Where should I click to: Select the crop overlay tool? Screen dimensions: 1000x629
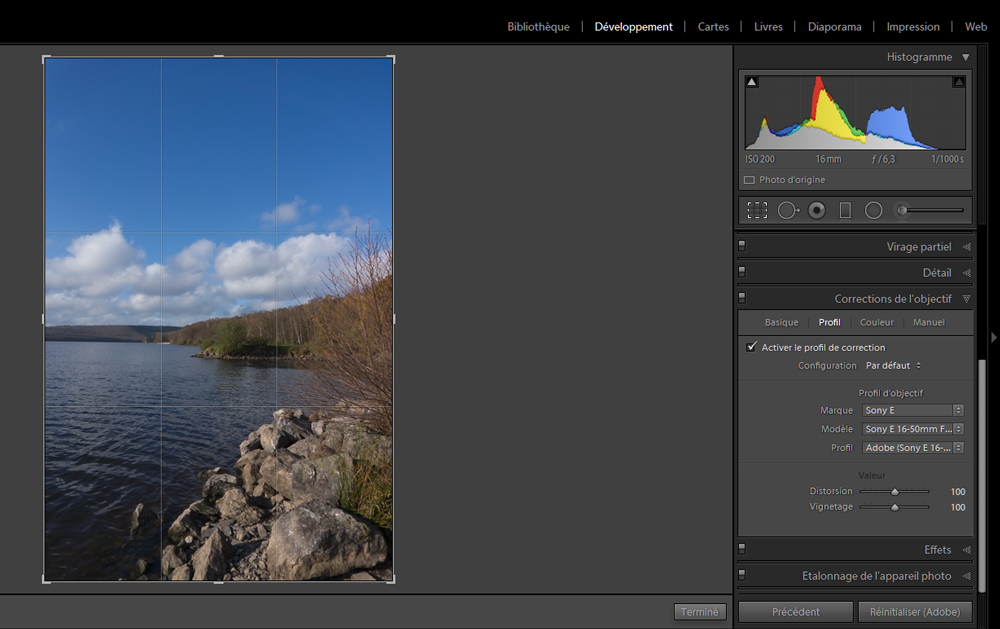757,210
